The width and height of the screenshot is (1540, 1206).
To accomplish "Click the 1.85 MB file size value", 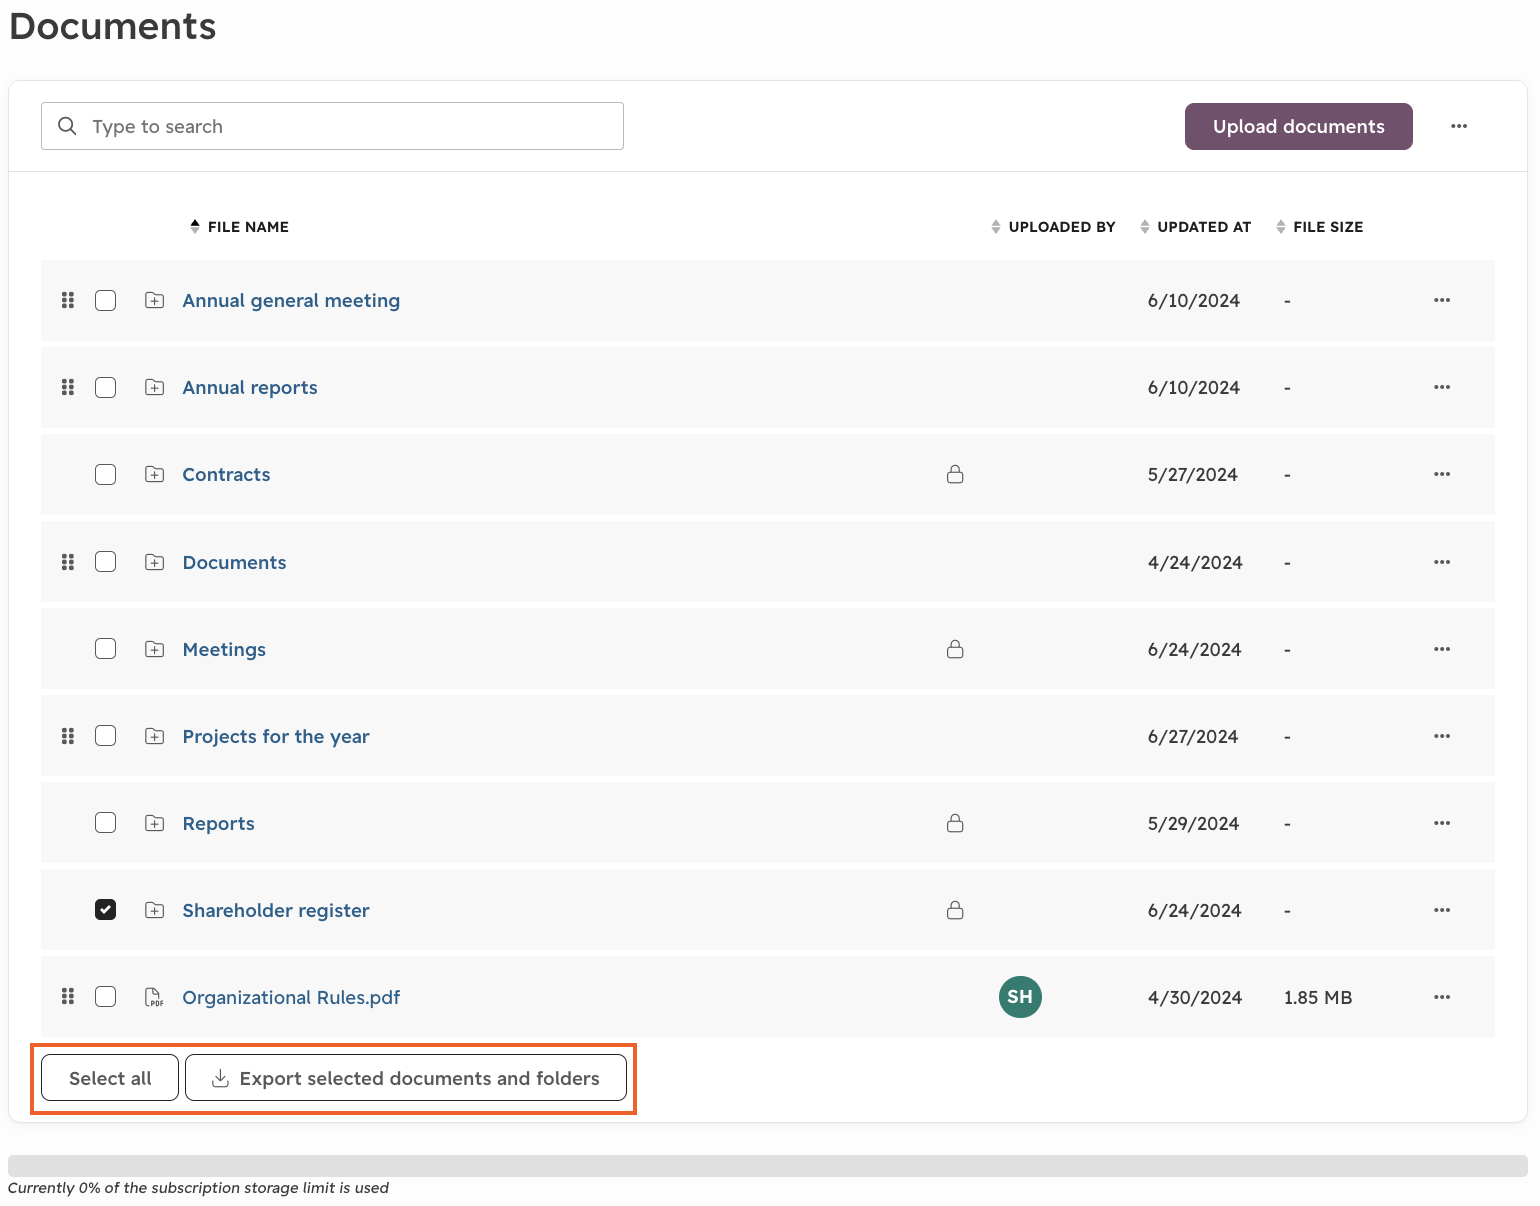I will [x=1318, y=997].
